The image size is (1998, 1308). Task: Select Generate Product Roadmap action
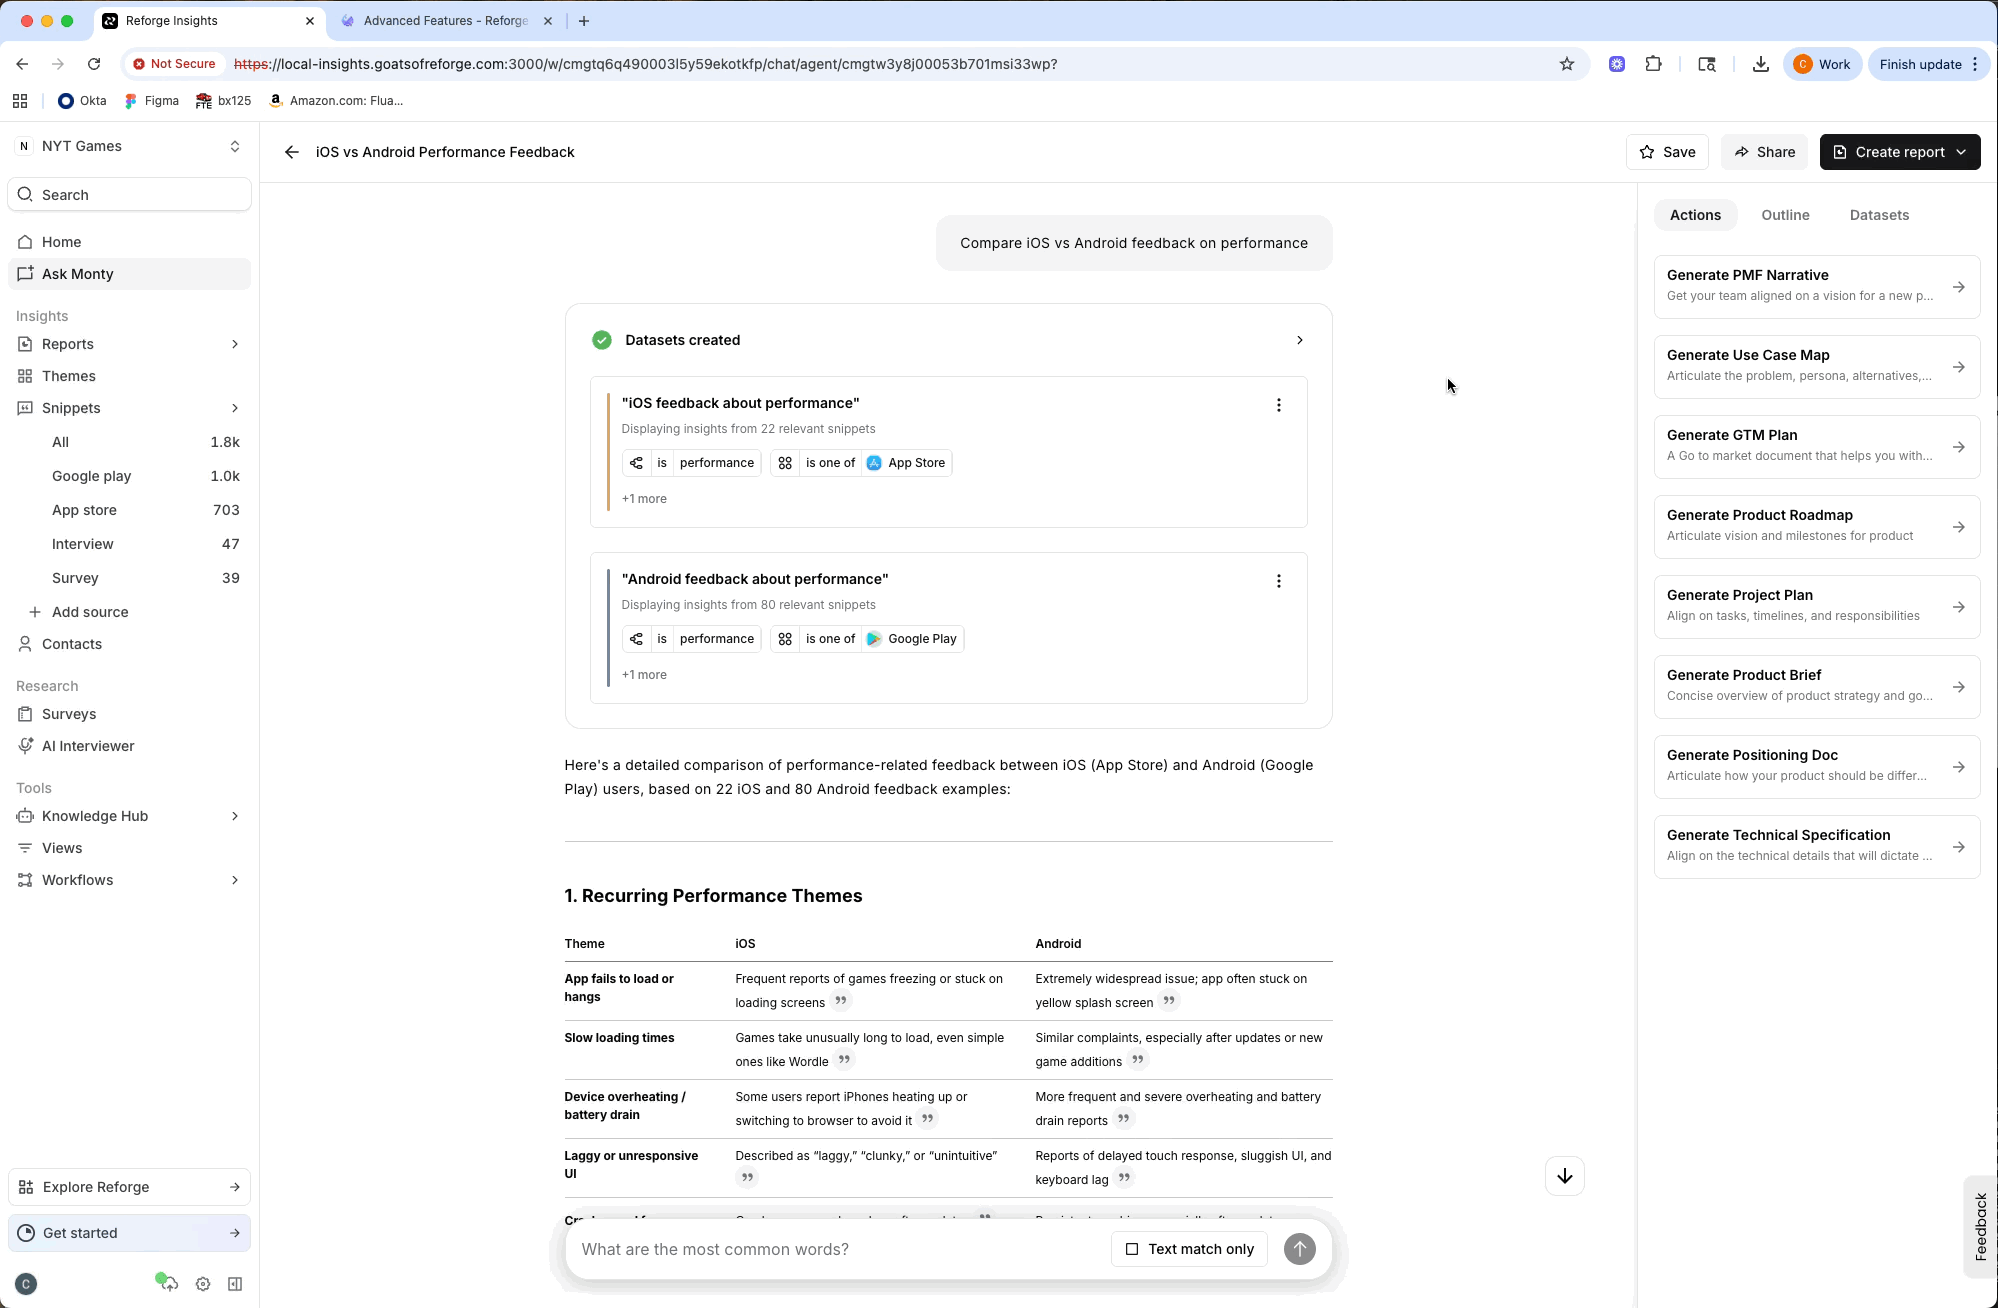coord(1816,526)
